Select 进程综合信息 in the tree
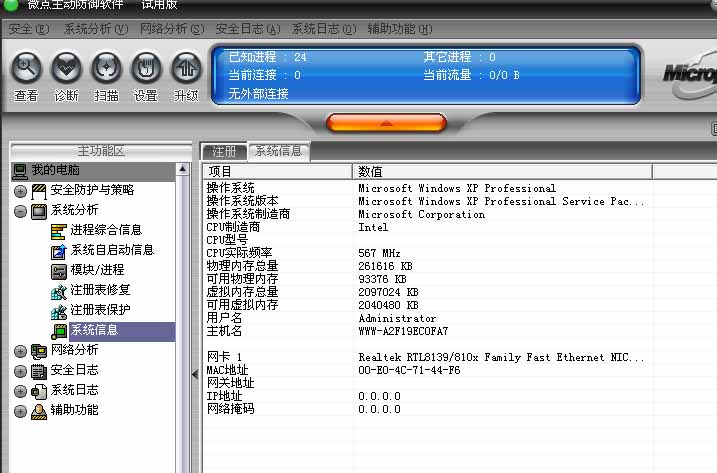The height and width of the screenshot is (473, 717). pyautogui.click(x=106, y=230)
